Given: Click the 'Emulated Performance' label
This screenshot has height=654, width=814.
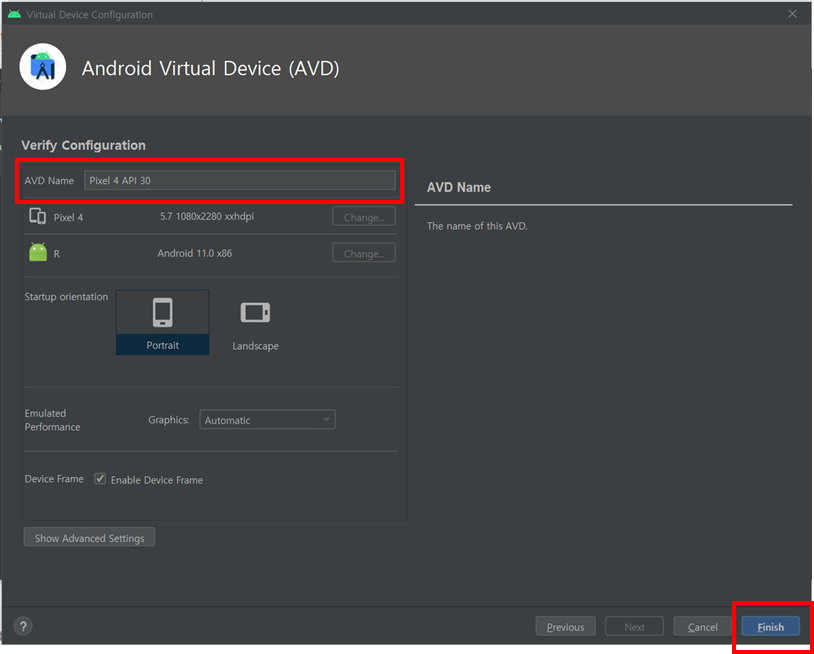Looking at the screenshot, I should [52, 420].
